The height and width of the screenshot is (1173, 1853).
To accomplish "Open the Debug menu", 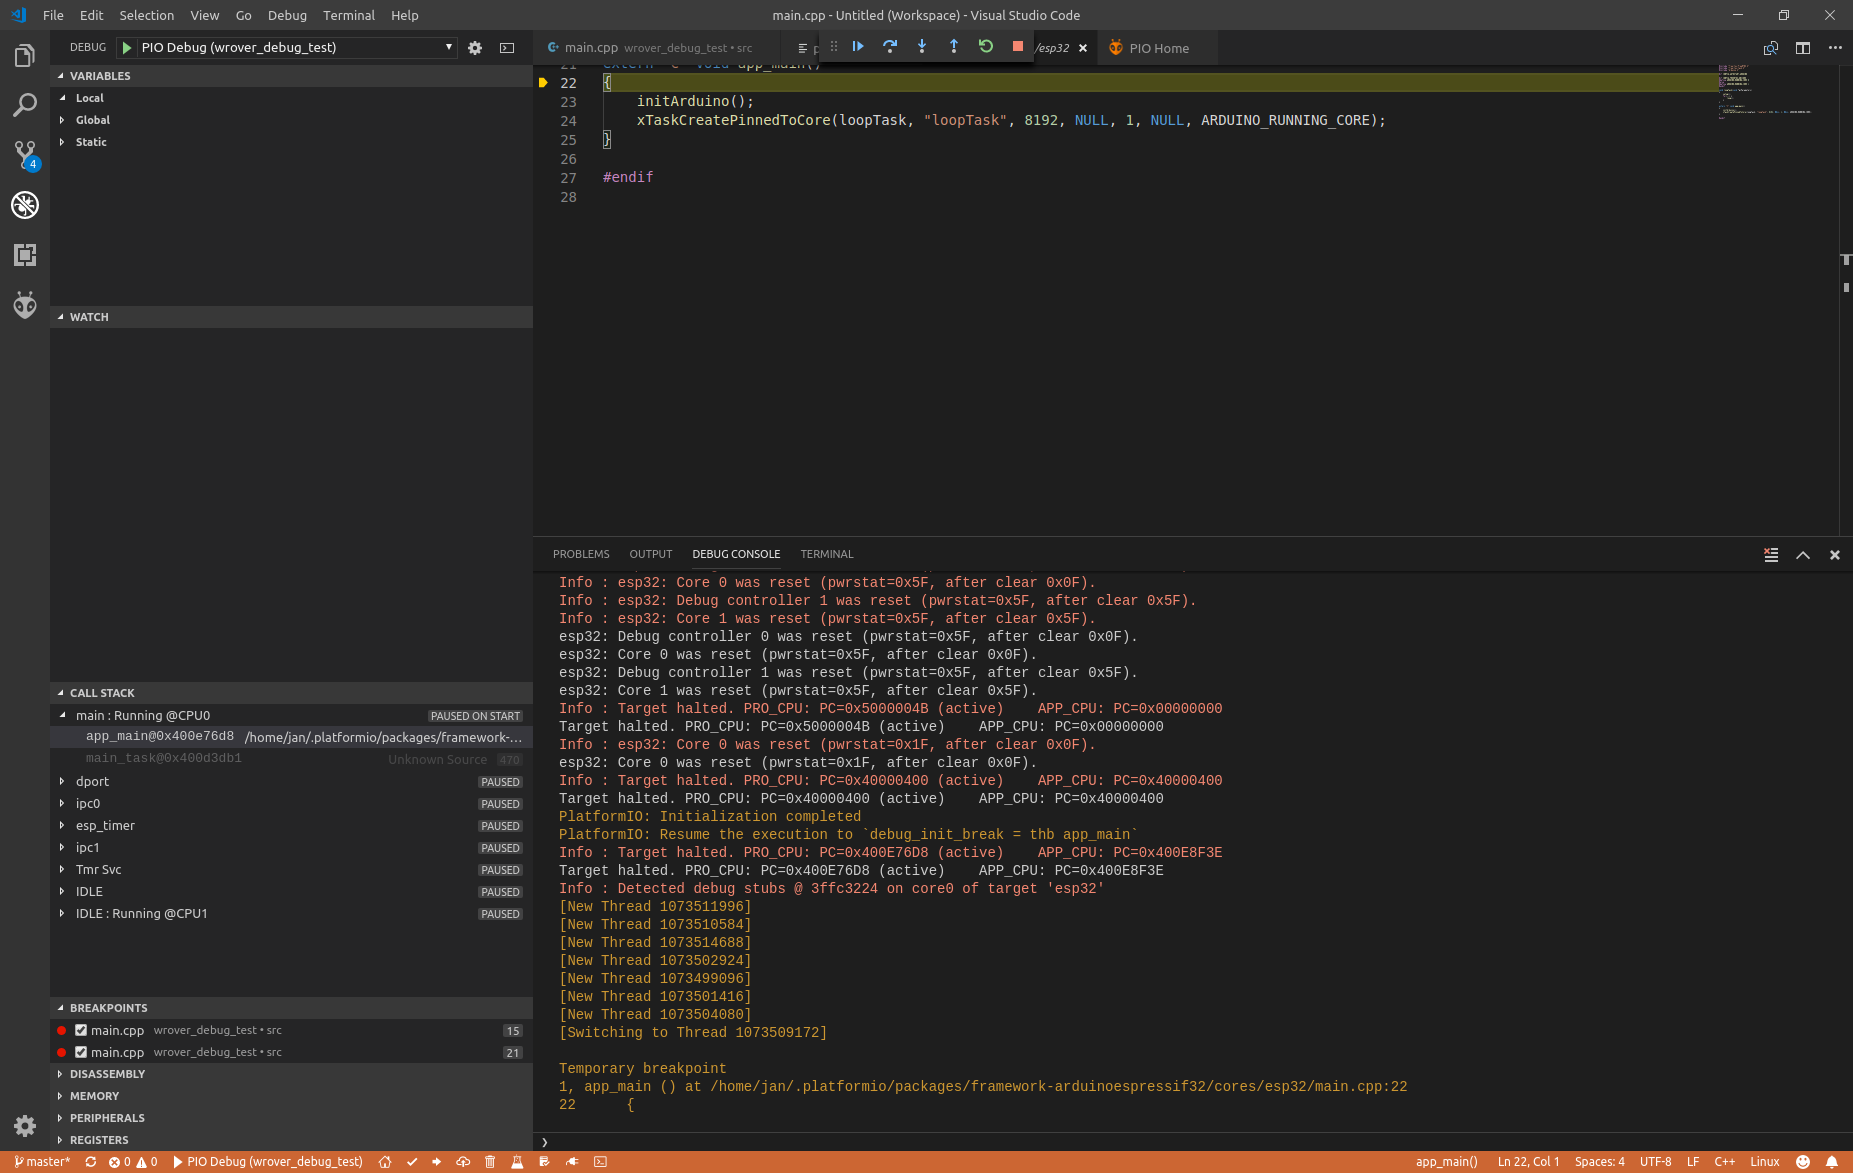I will [287, 15].
